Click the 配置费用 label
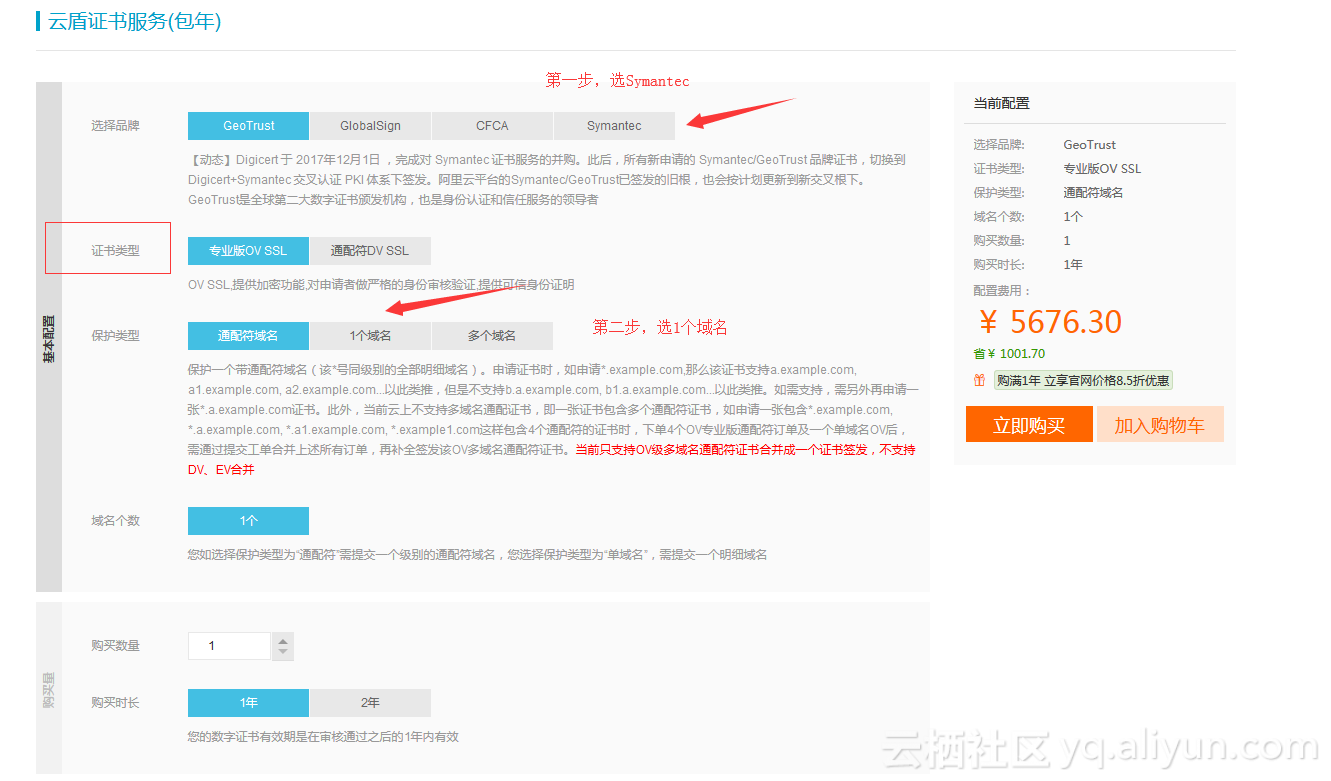Viewport: 1331px width, 781px height. 1002,290
